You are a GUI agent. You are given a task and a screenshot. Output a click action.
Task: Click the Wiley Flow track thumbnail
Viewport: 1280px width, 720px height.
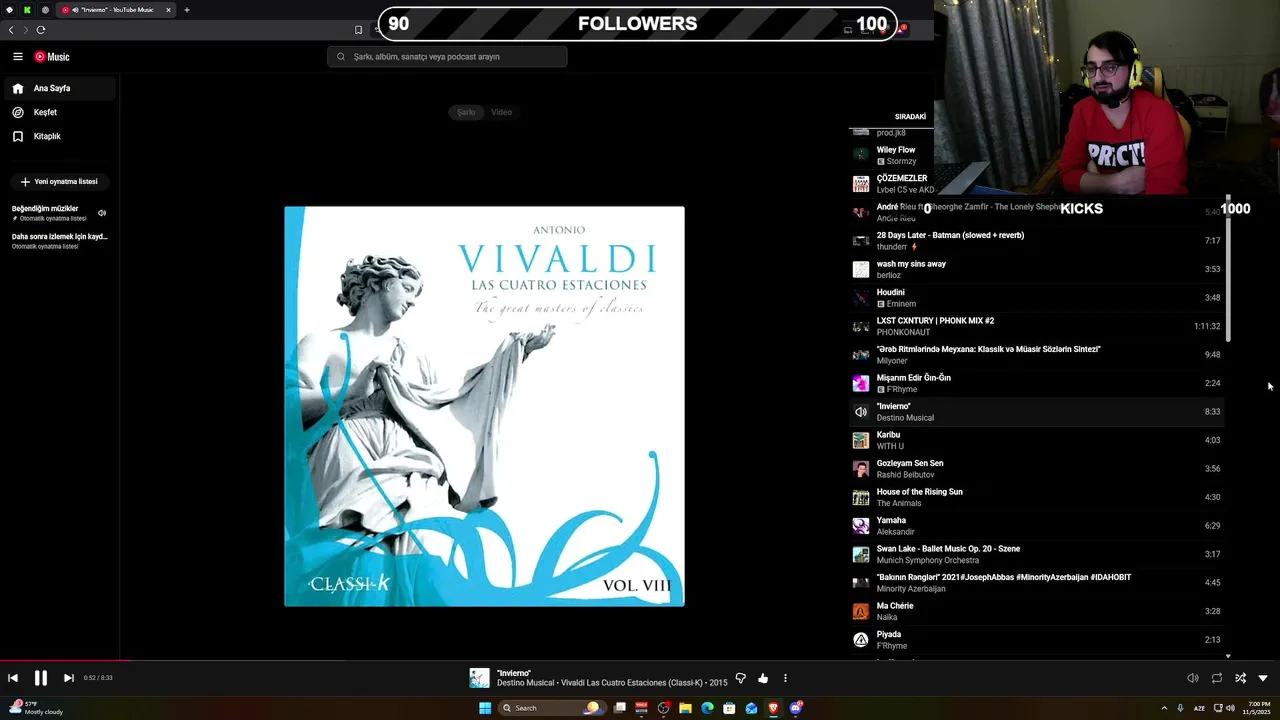click(x=860, y=155)
